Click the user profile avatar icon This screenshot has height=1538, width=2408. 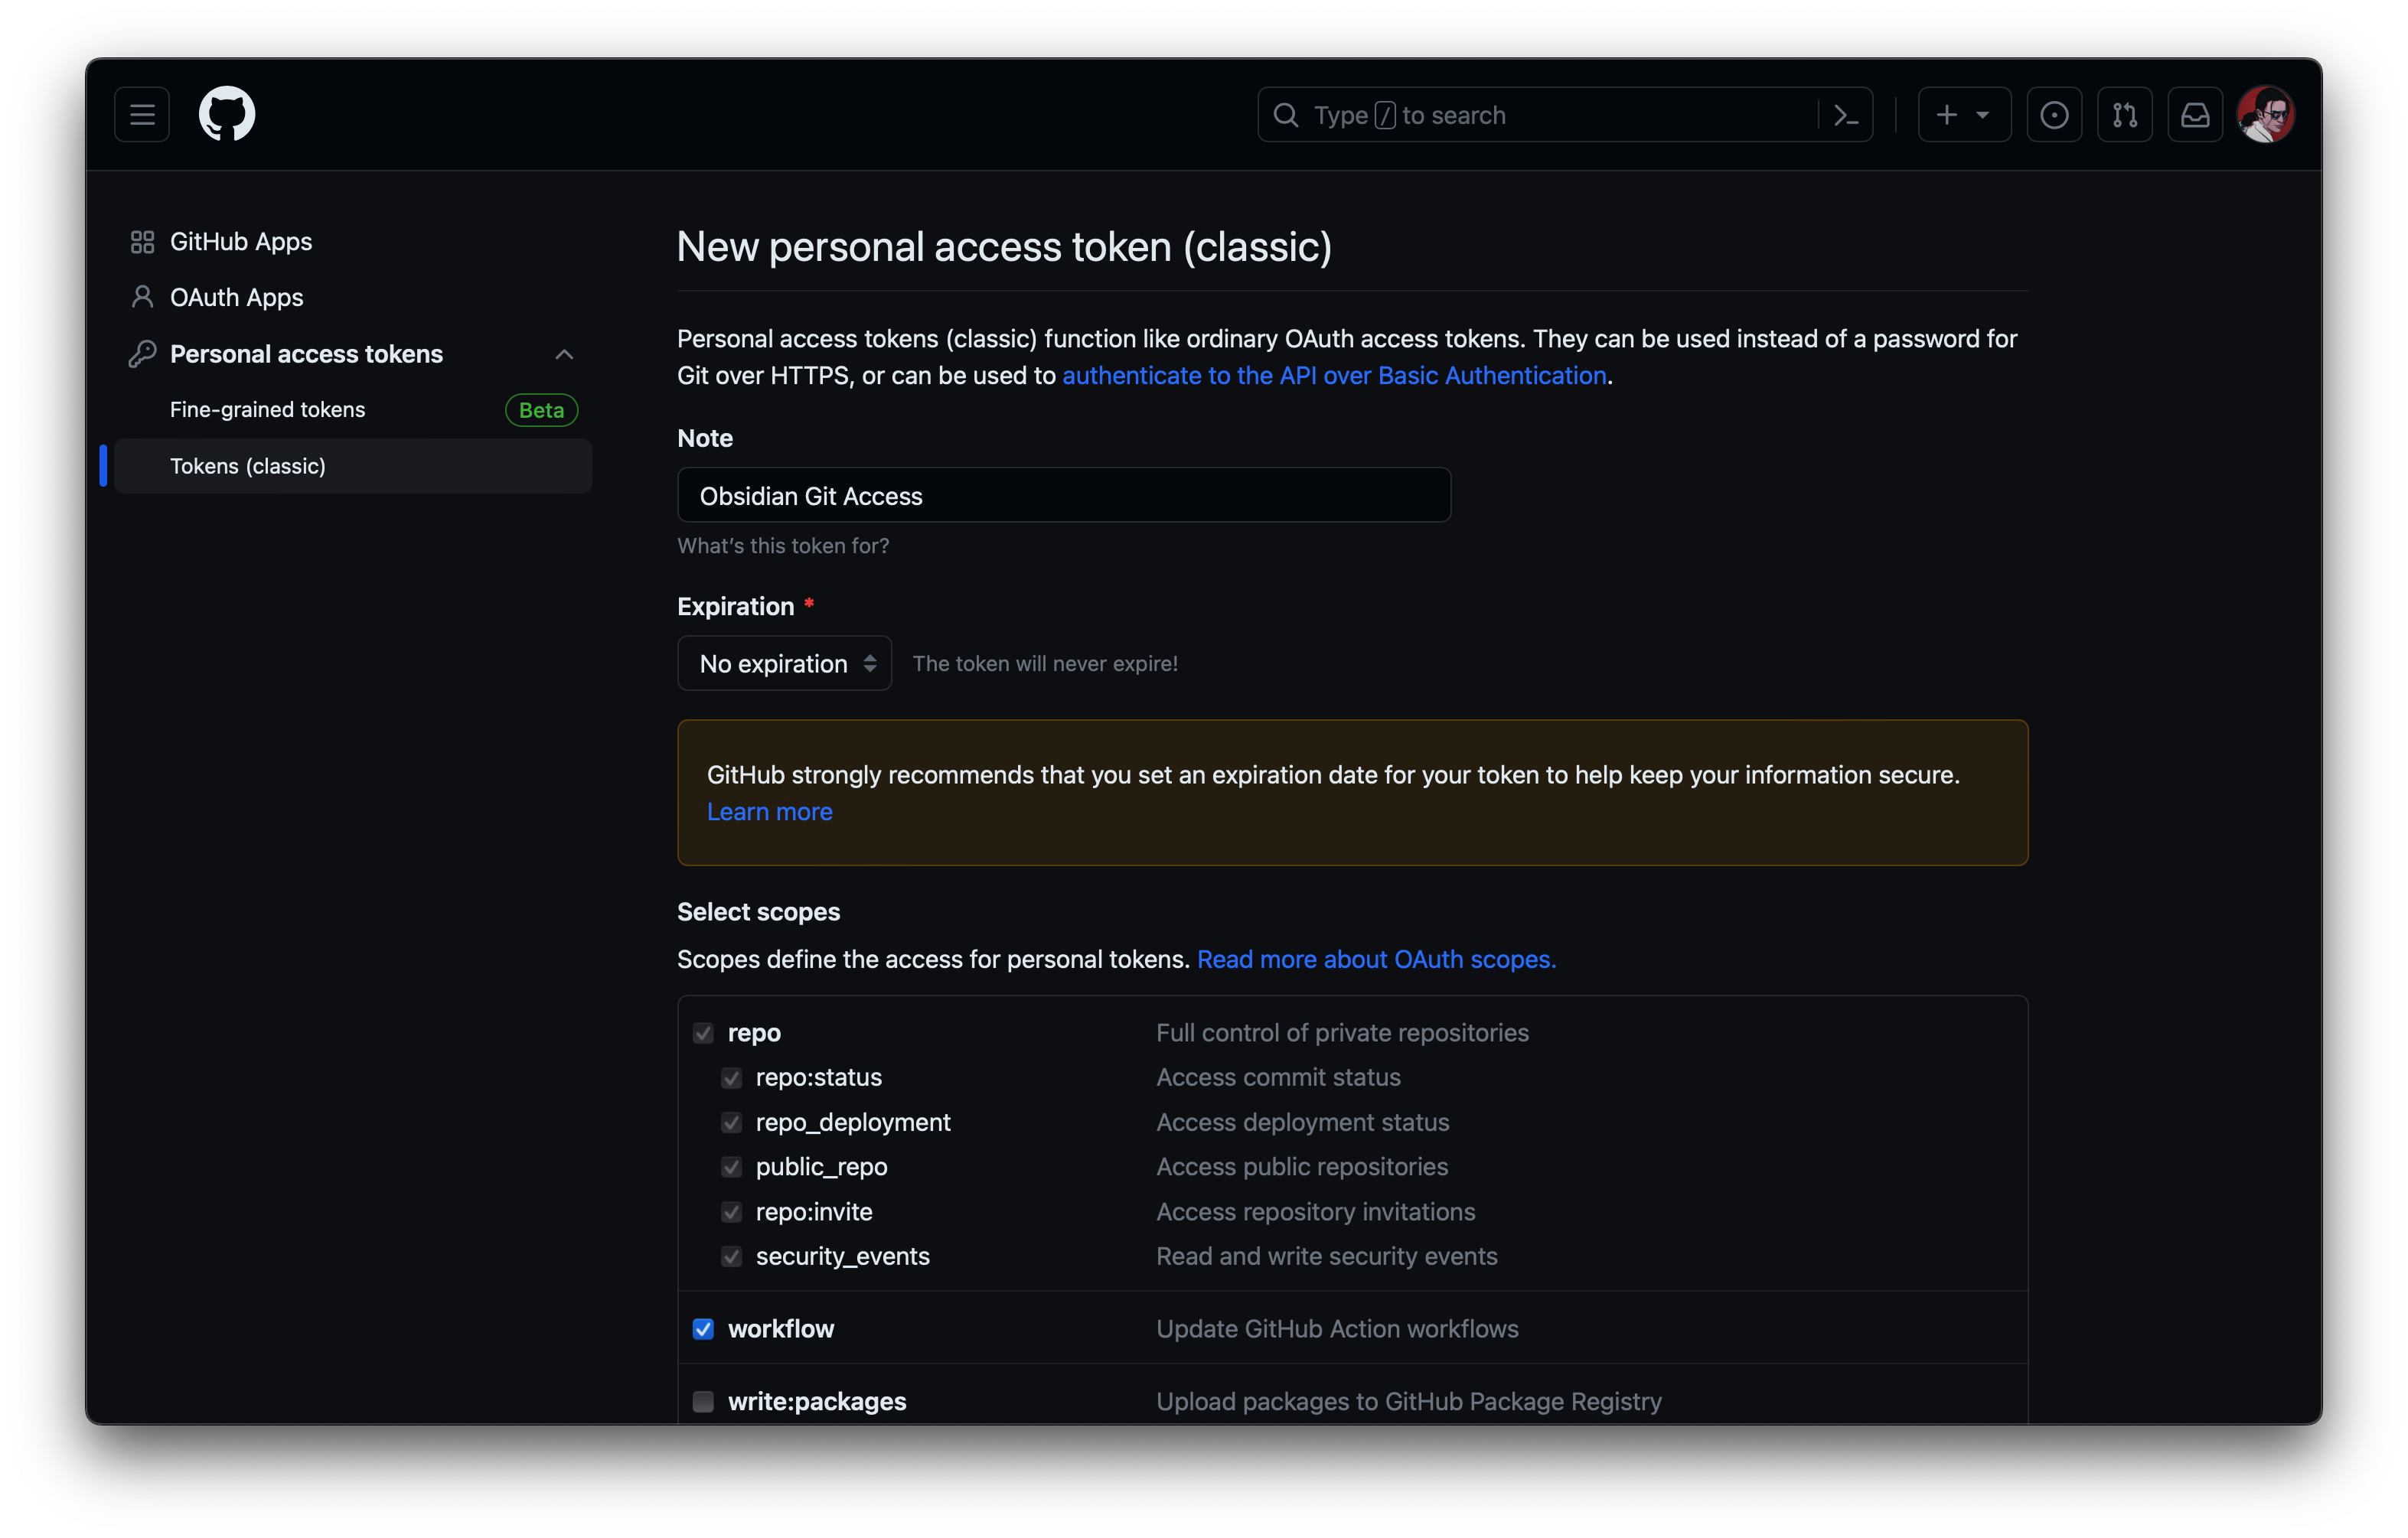coord(2269,114)
